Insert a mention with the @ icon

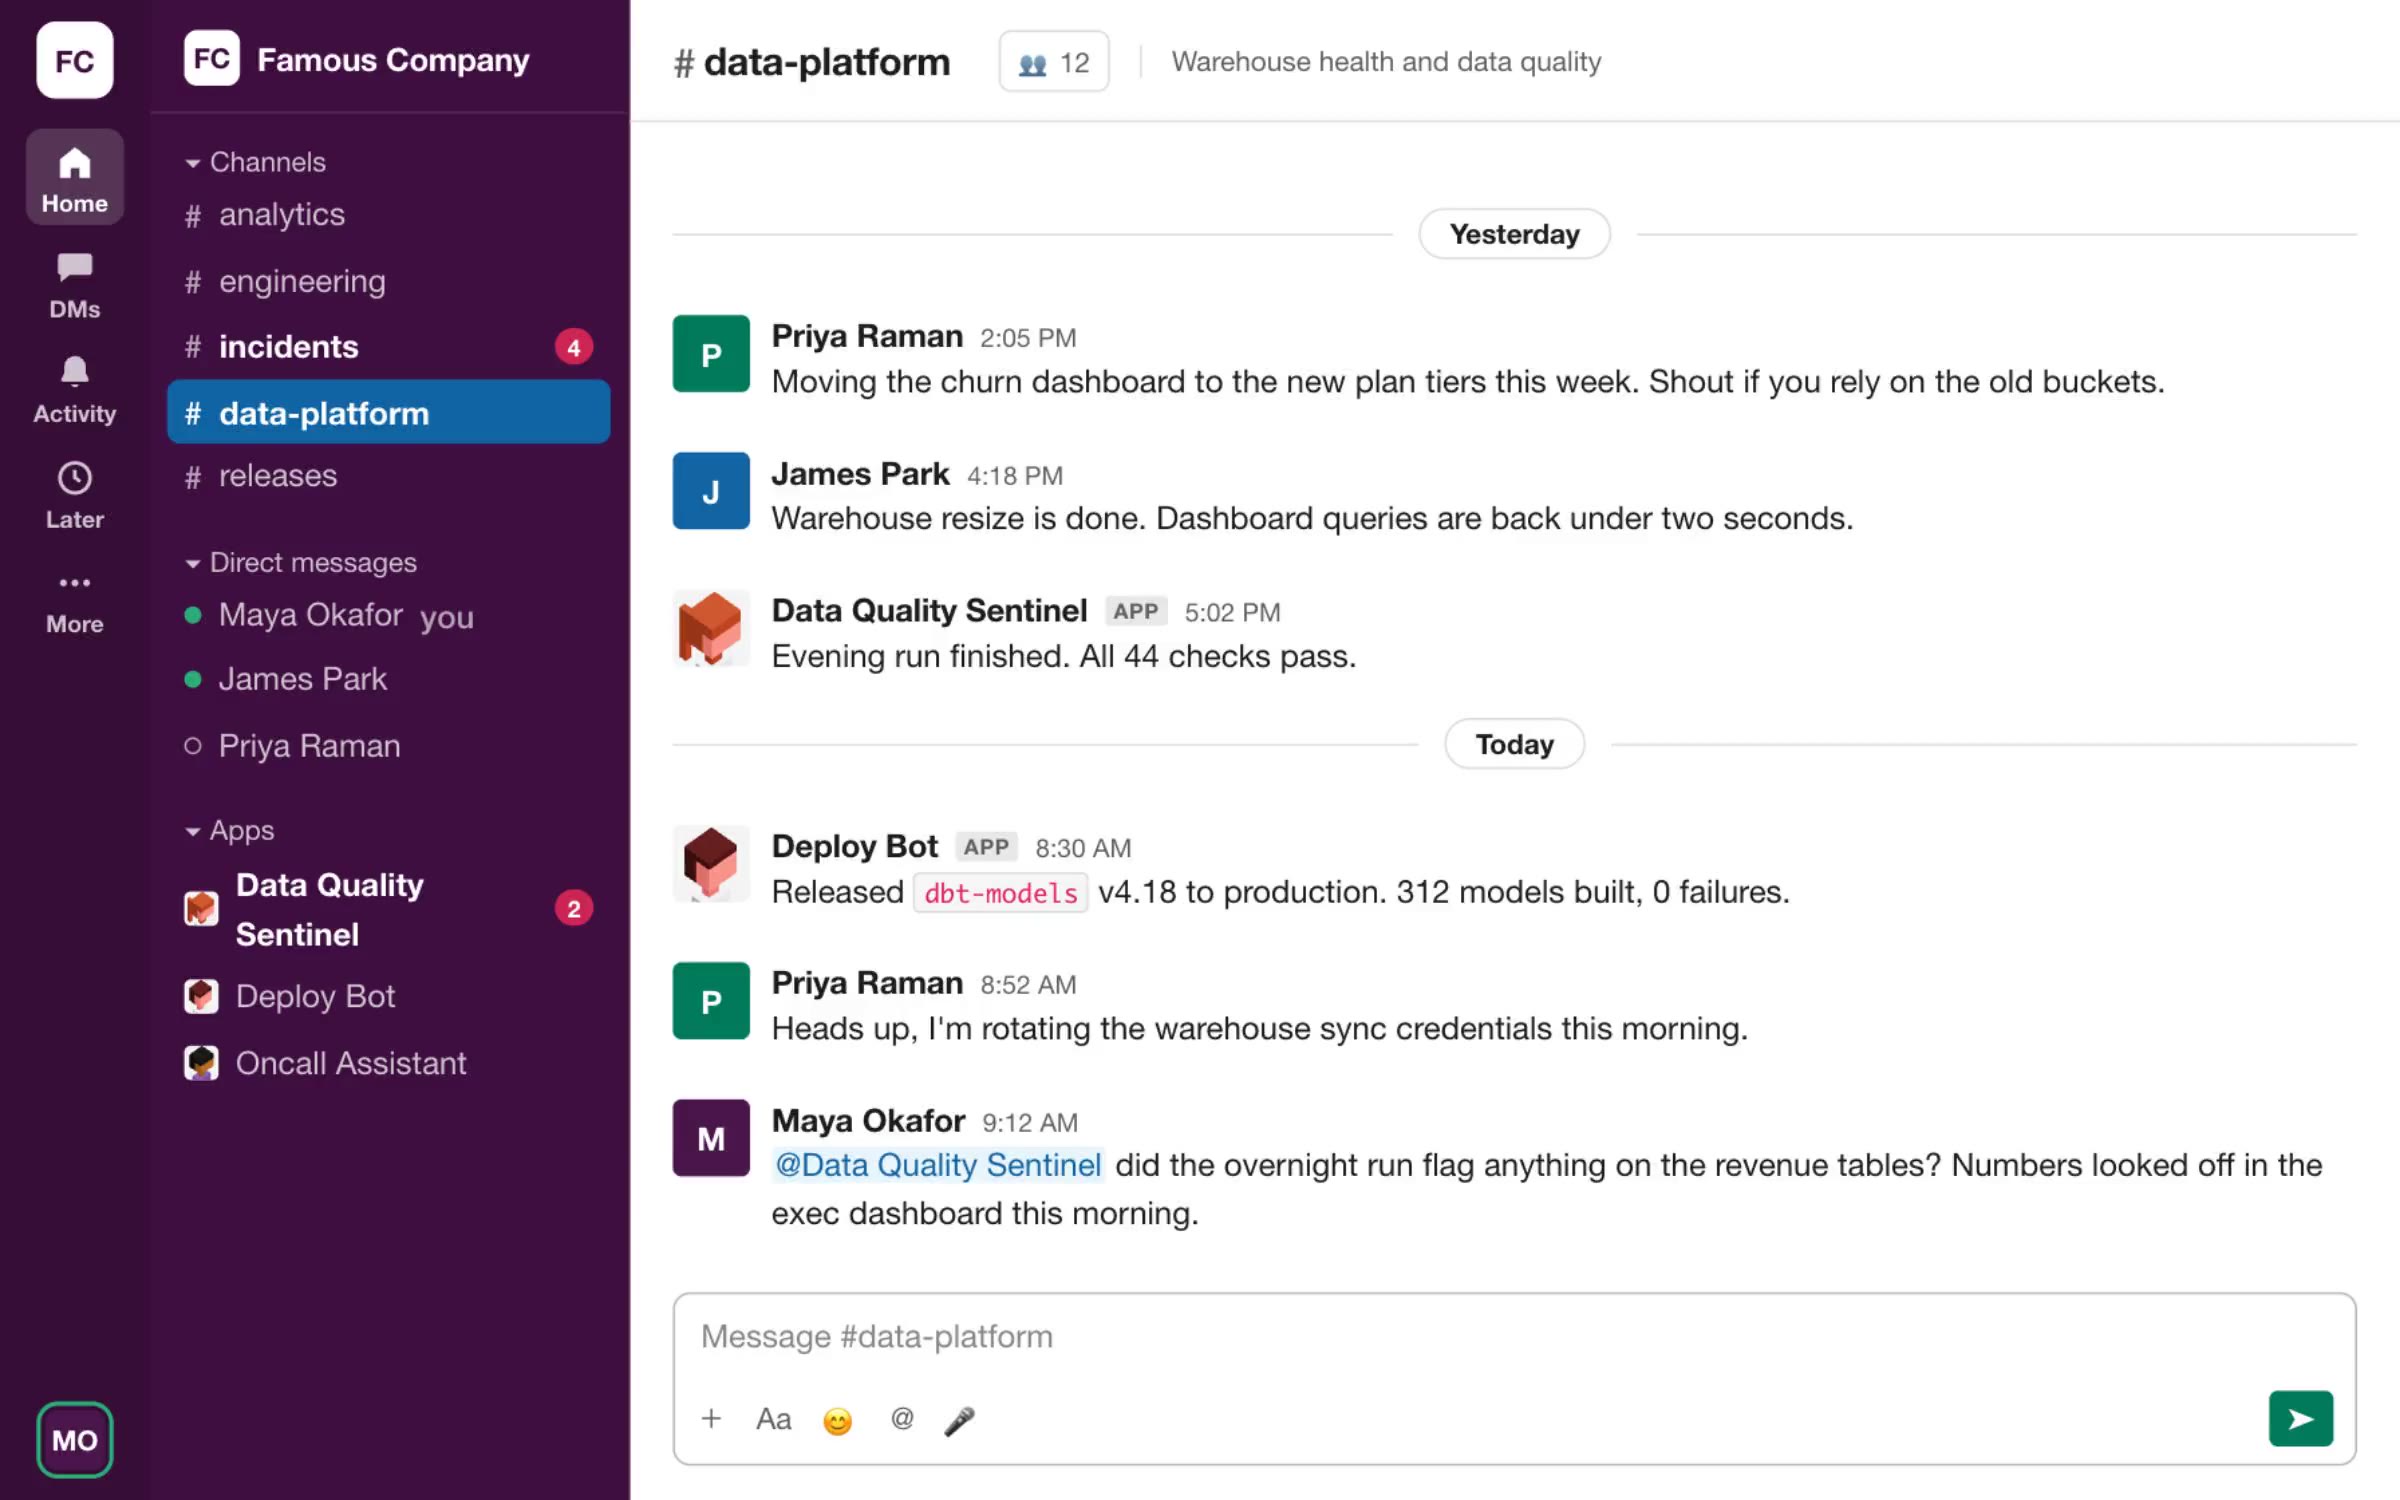pos(902,1418)
